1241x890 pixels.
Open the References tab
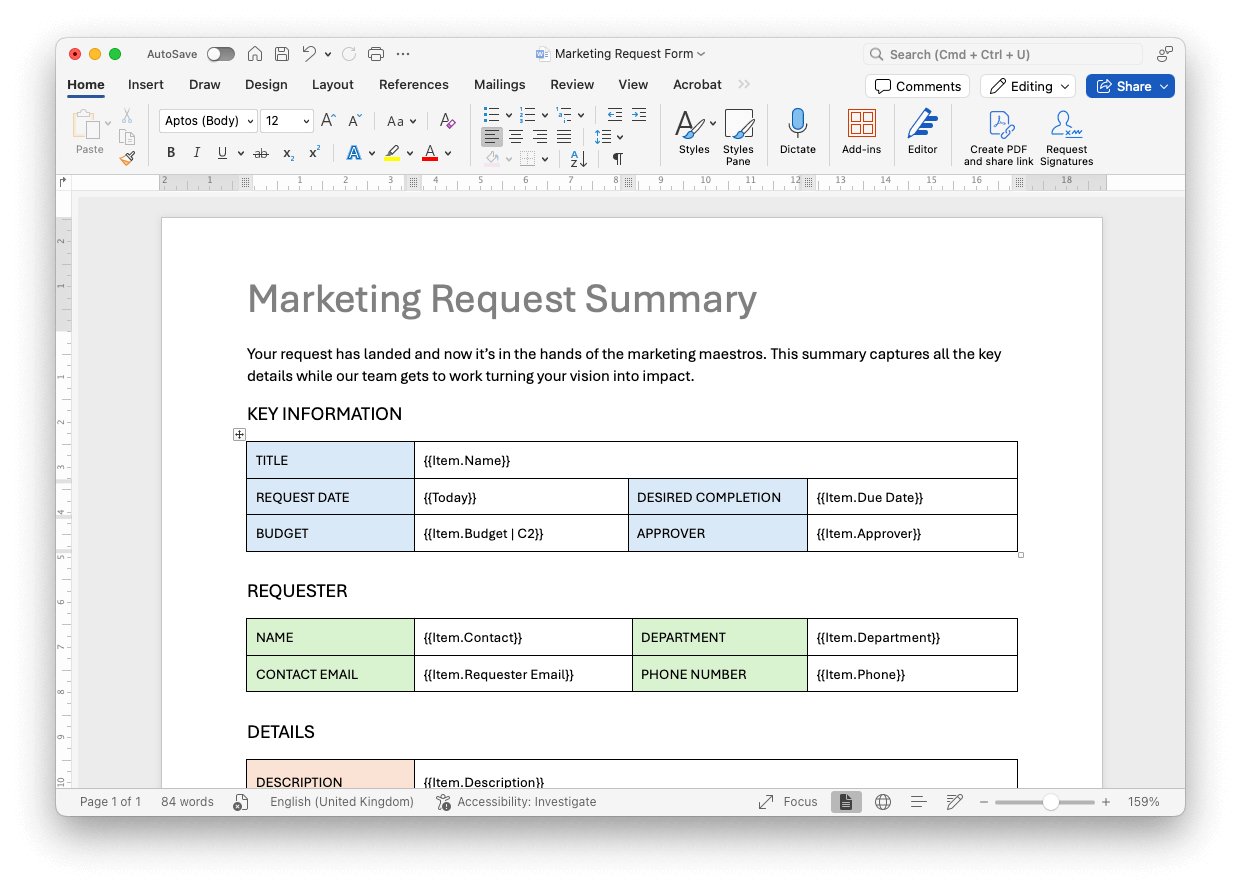pyautogui.click(x=414, y=85)
